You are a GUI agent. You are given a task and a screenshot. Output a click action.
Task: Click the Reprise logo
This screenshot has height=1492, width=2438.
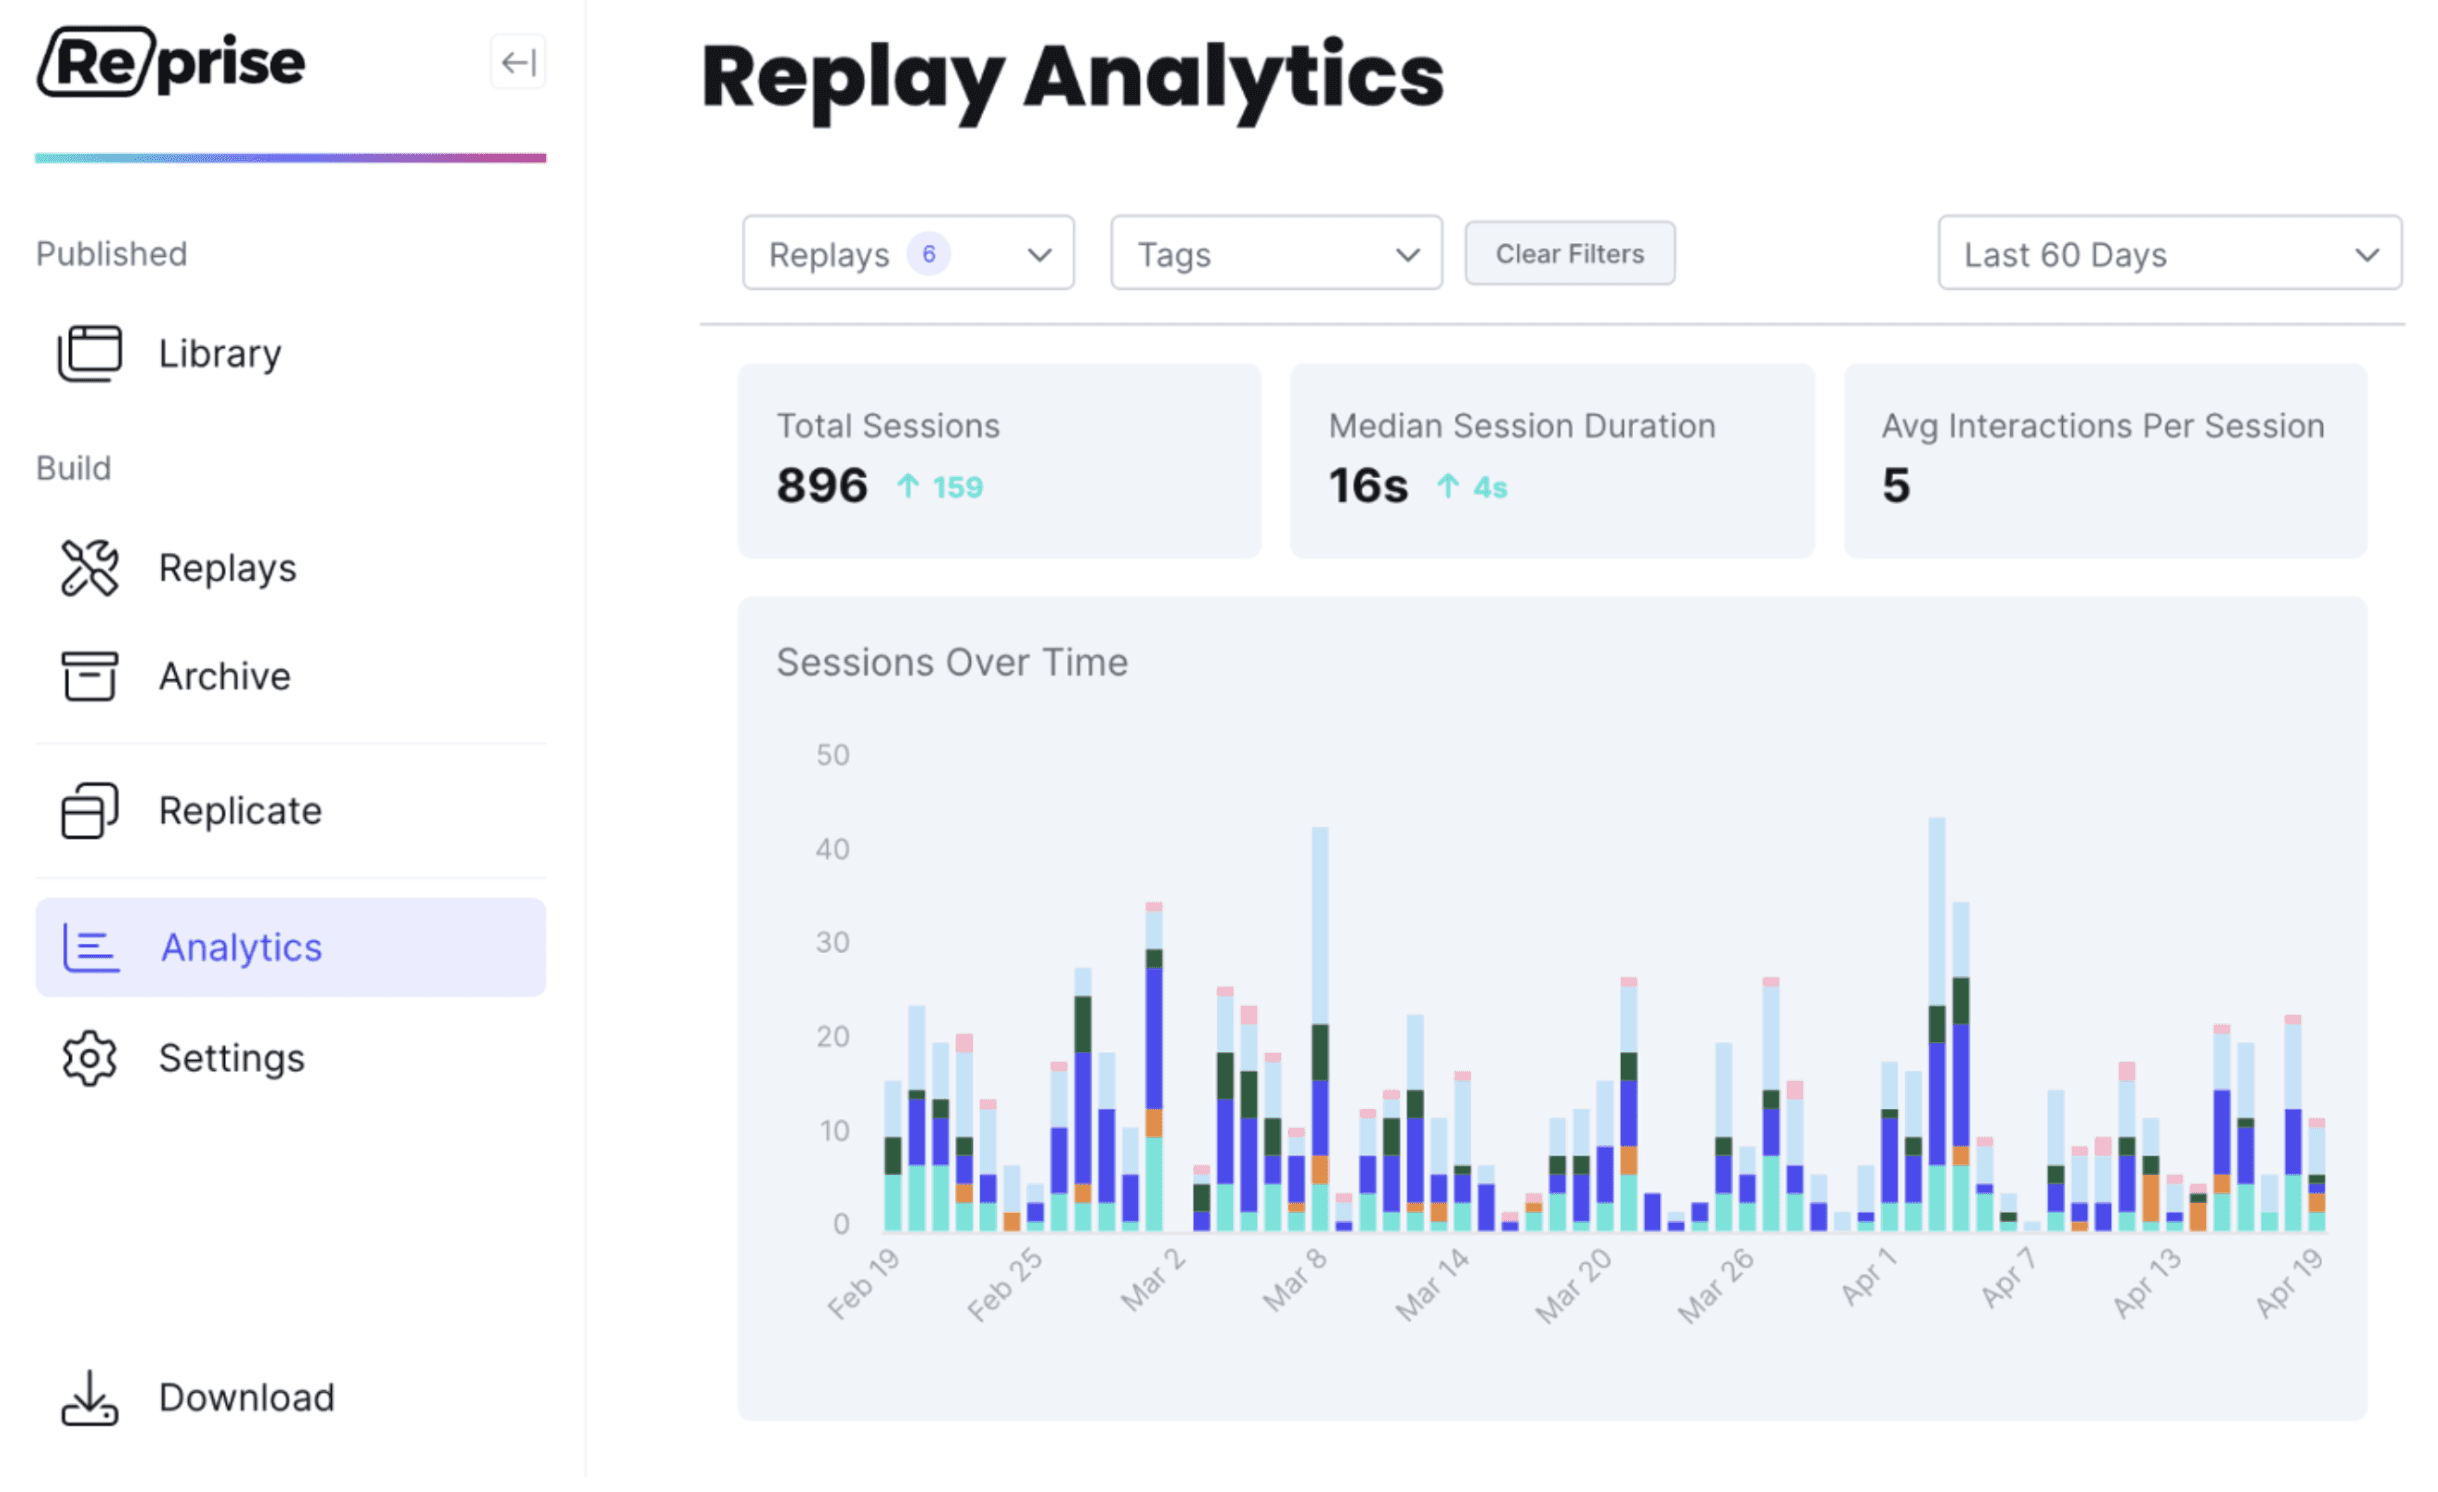171,62
